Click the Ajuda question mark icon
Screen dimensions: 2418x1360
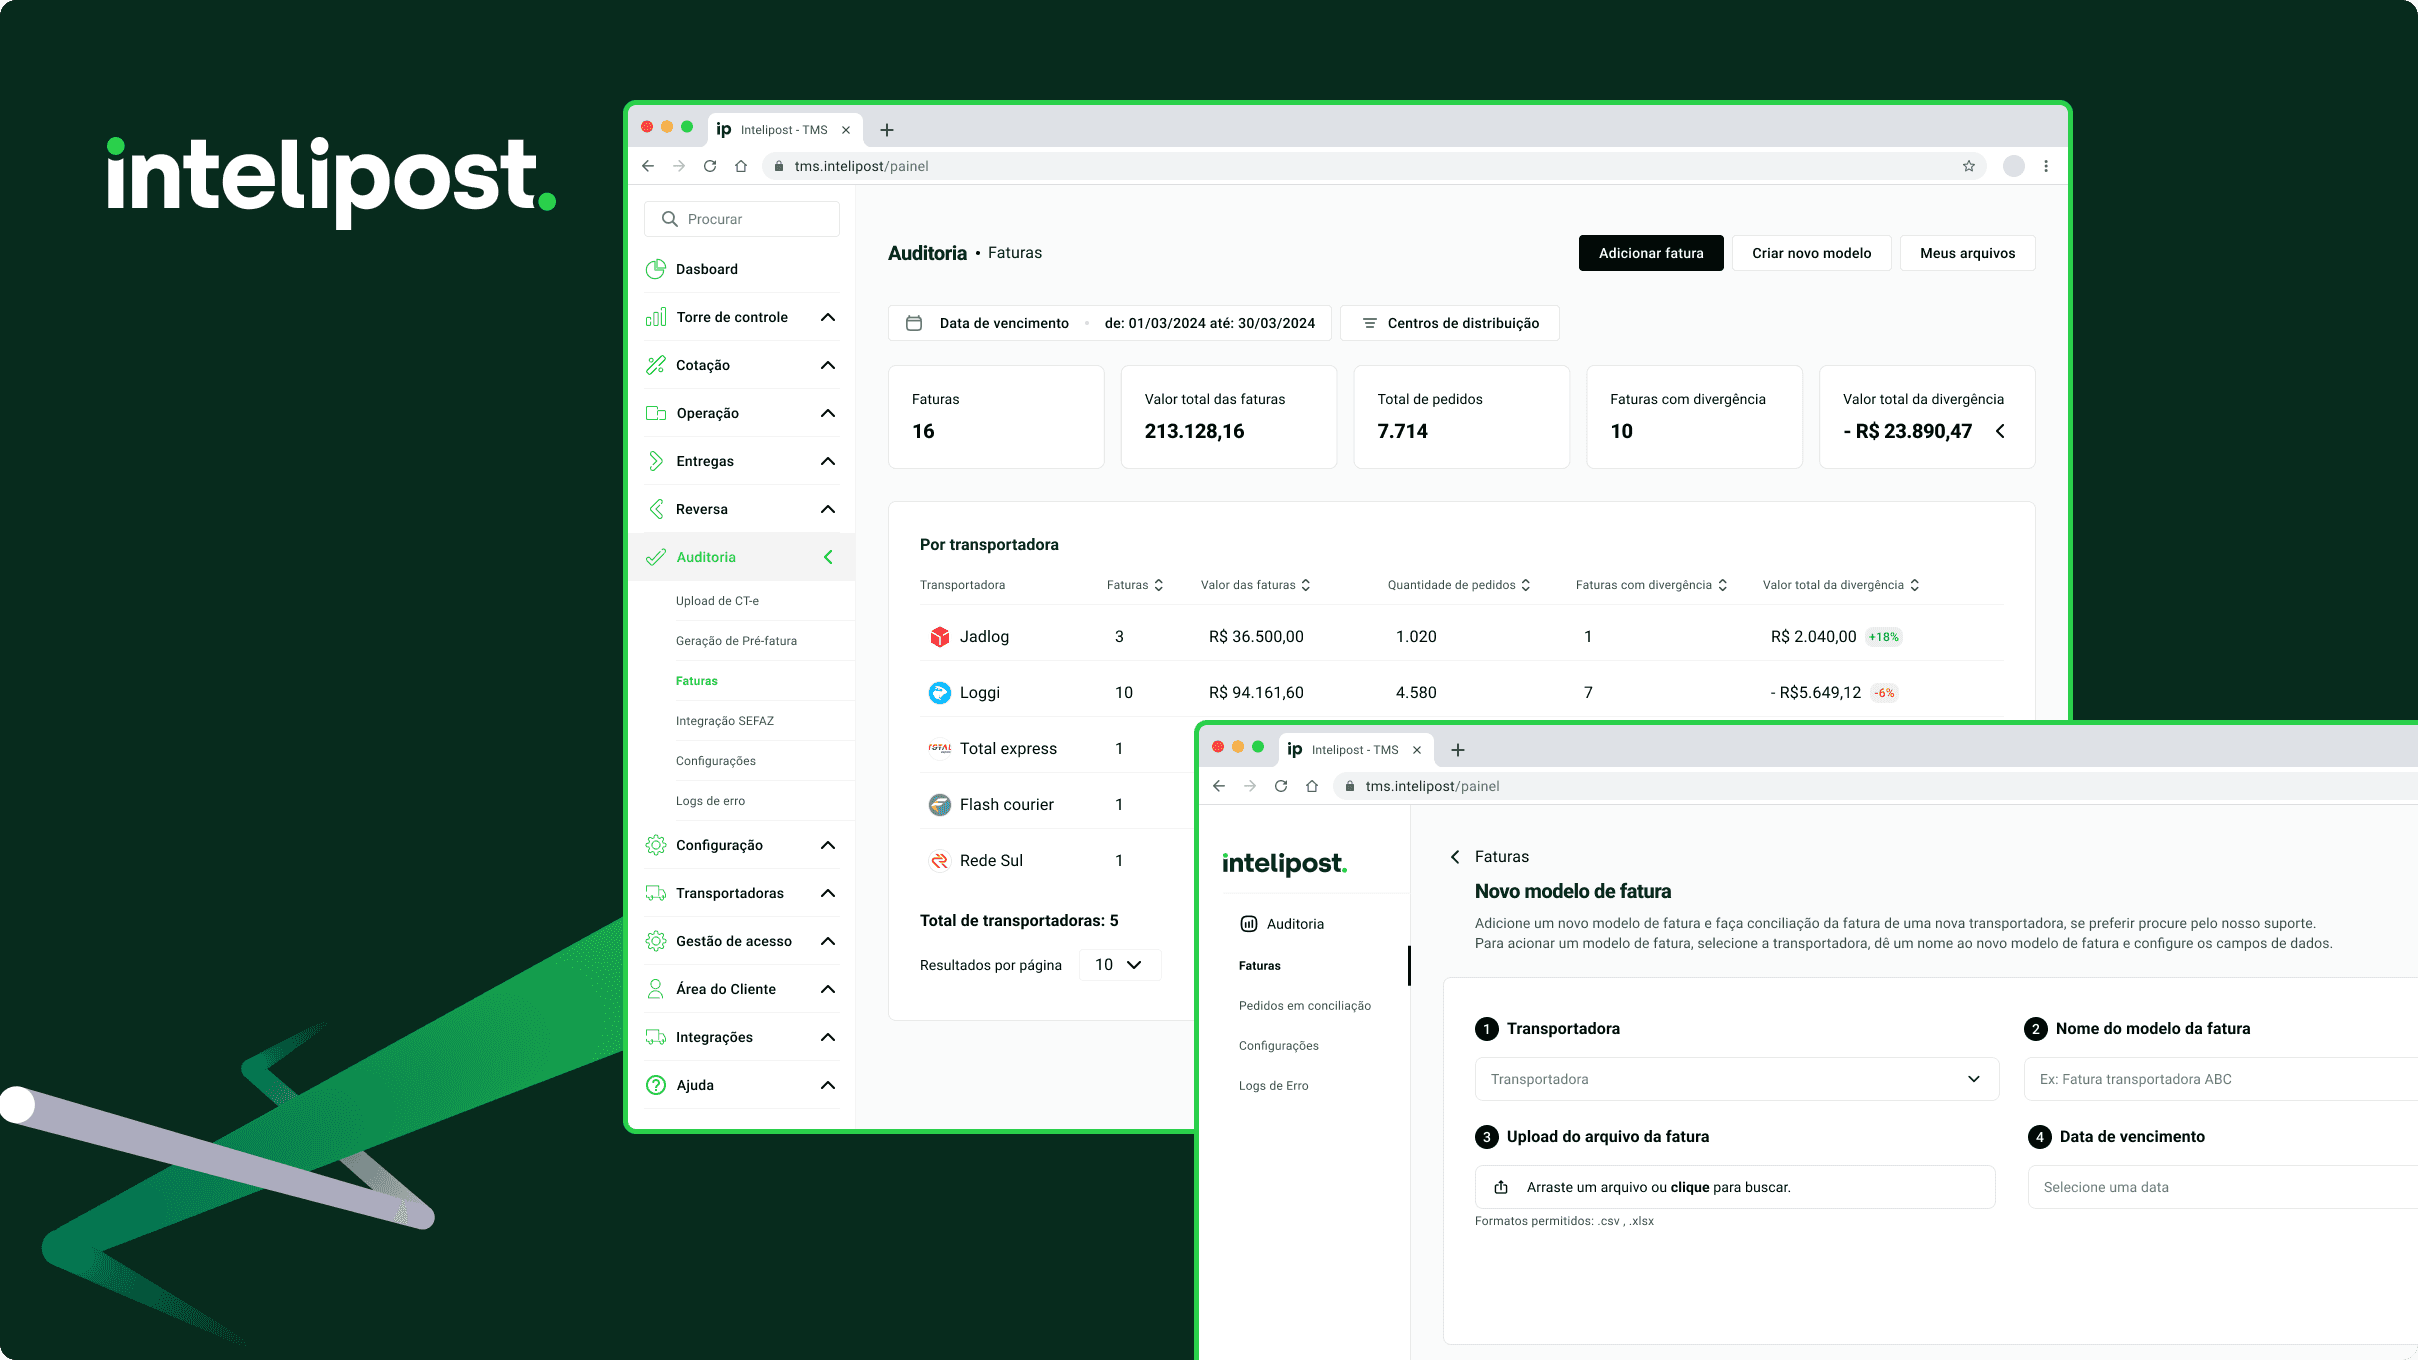[656, 1085]
